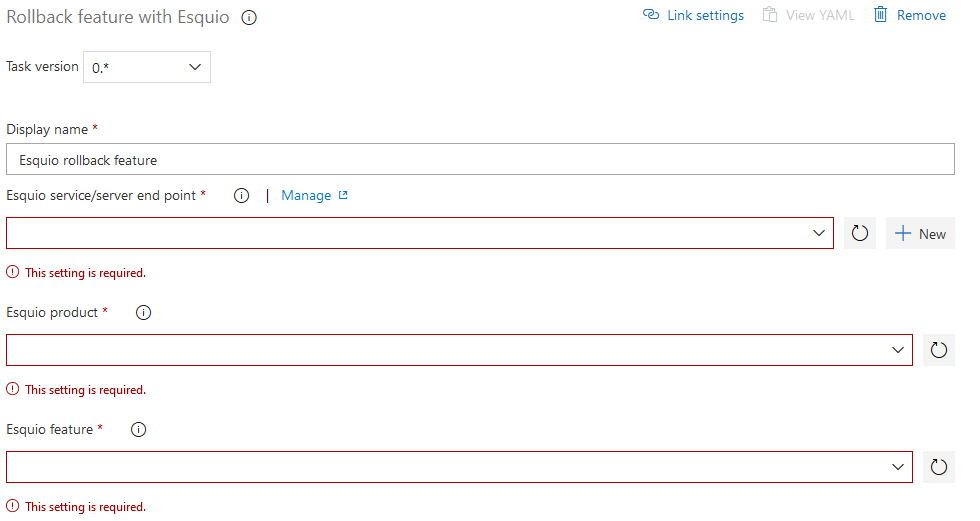Click the chain icon for Link settings
Screen dimensions: 980x521
(x=651, y=15)
